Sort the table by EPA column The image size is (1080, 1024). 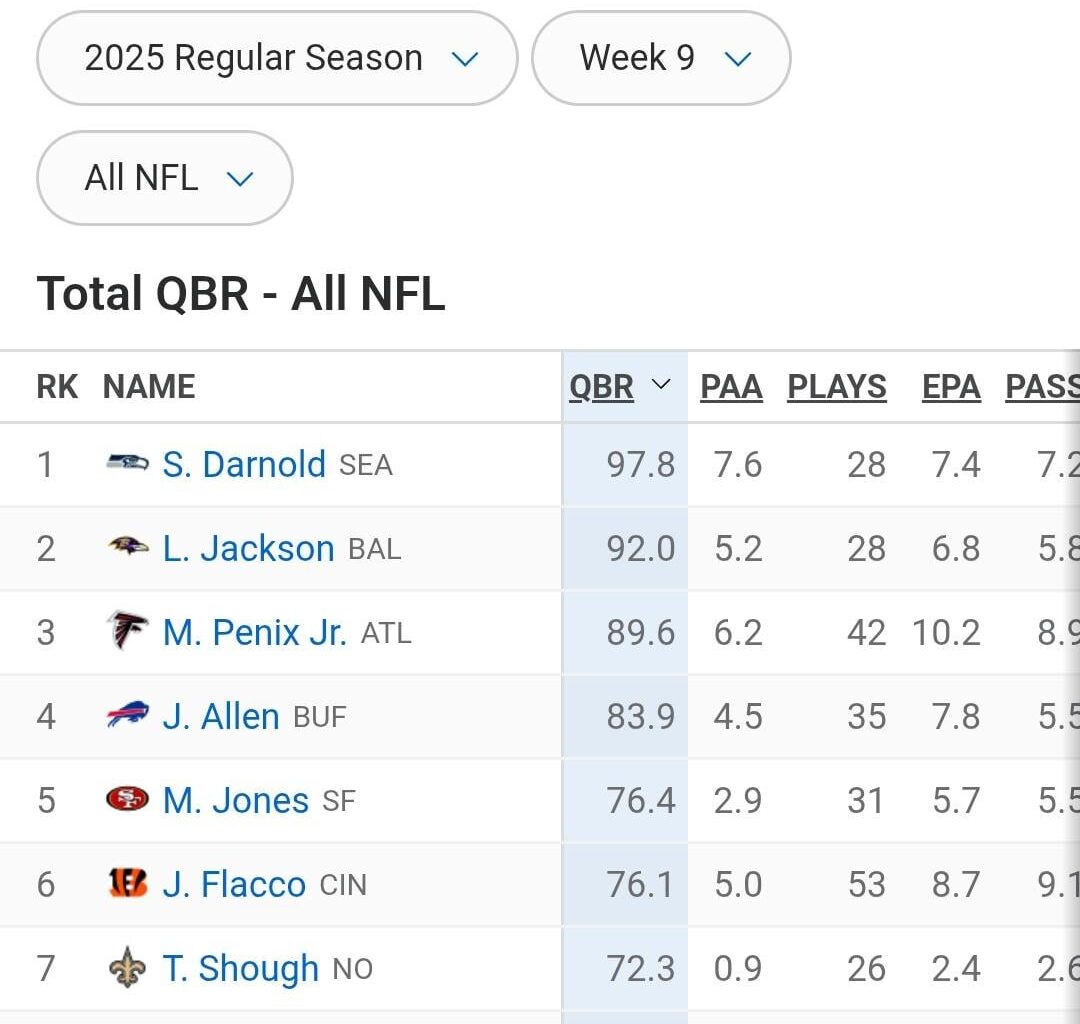tap(950, 386)
